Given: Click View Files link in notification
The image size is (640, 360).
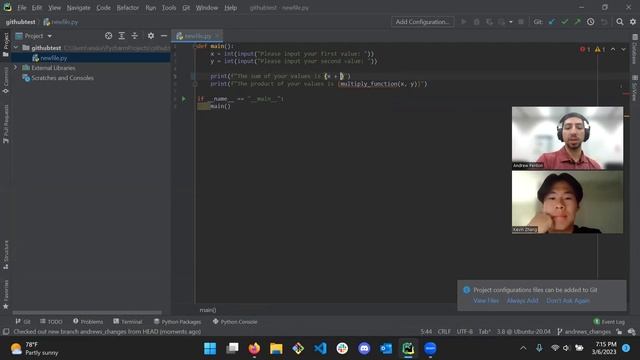Looking at the screenshot, I should pyautogui.click(x=486, y=300).
